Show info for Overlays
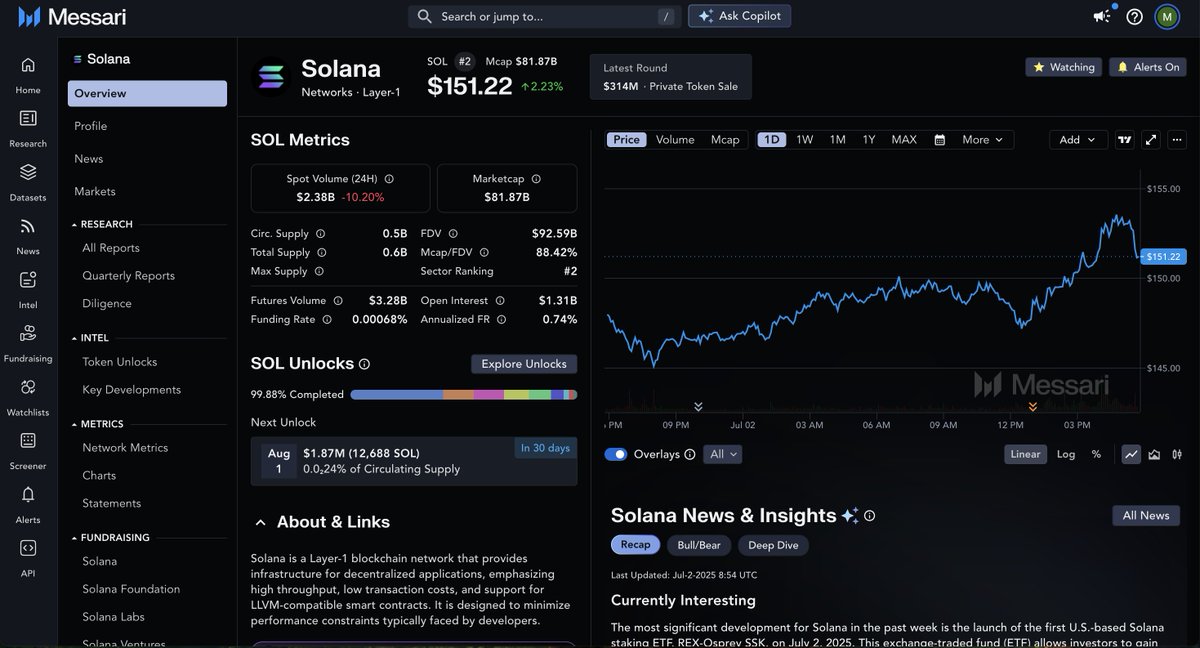1200x648 pixels. coord(689,454)
